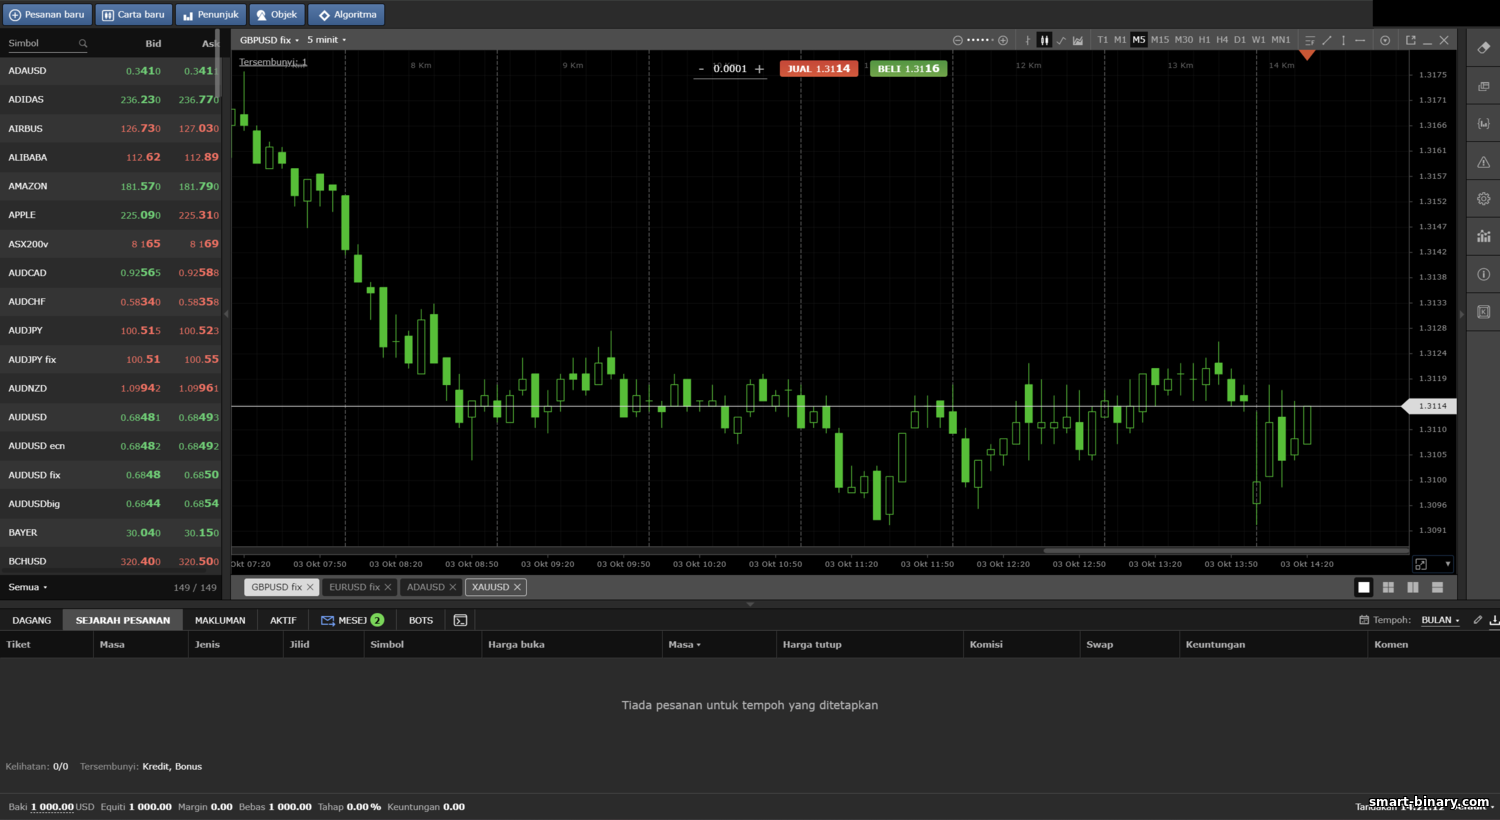The image size is (1500, 820).
Task: Open the windows stack icon in right sidebar
Action: coord(1484,86)
